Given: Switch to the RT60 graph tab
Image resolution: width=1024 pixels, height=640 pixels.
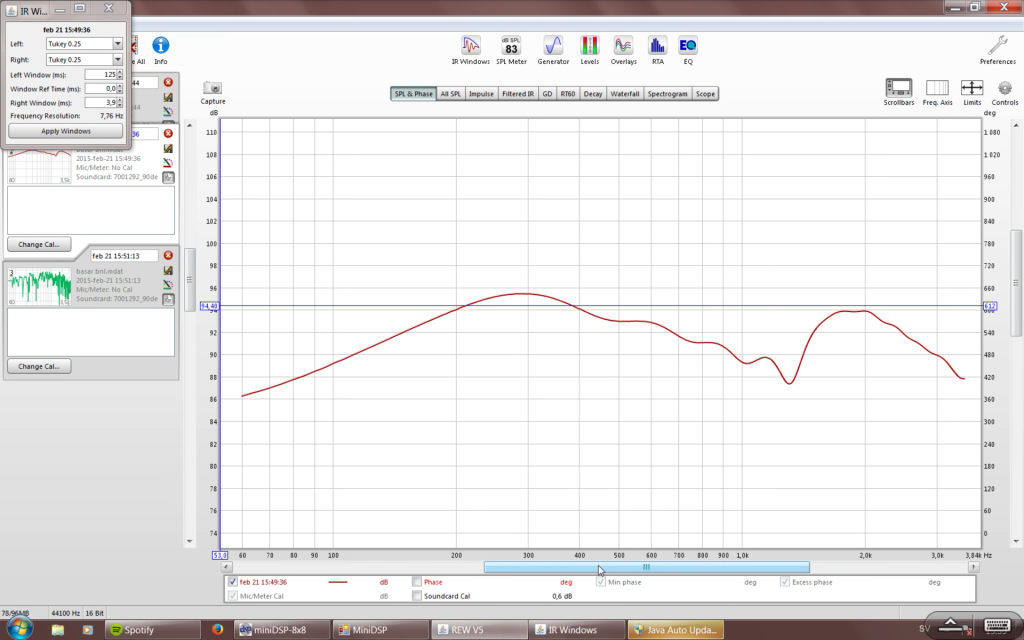Looking at the screenshot, I should click(568, 93).
